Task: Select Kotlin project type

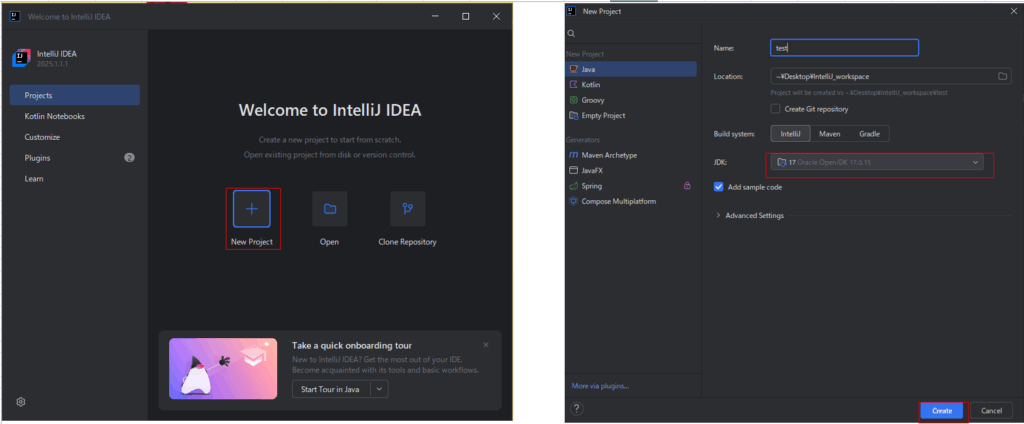Action: click(632, 84)
